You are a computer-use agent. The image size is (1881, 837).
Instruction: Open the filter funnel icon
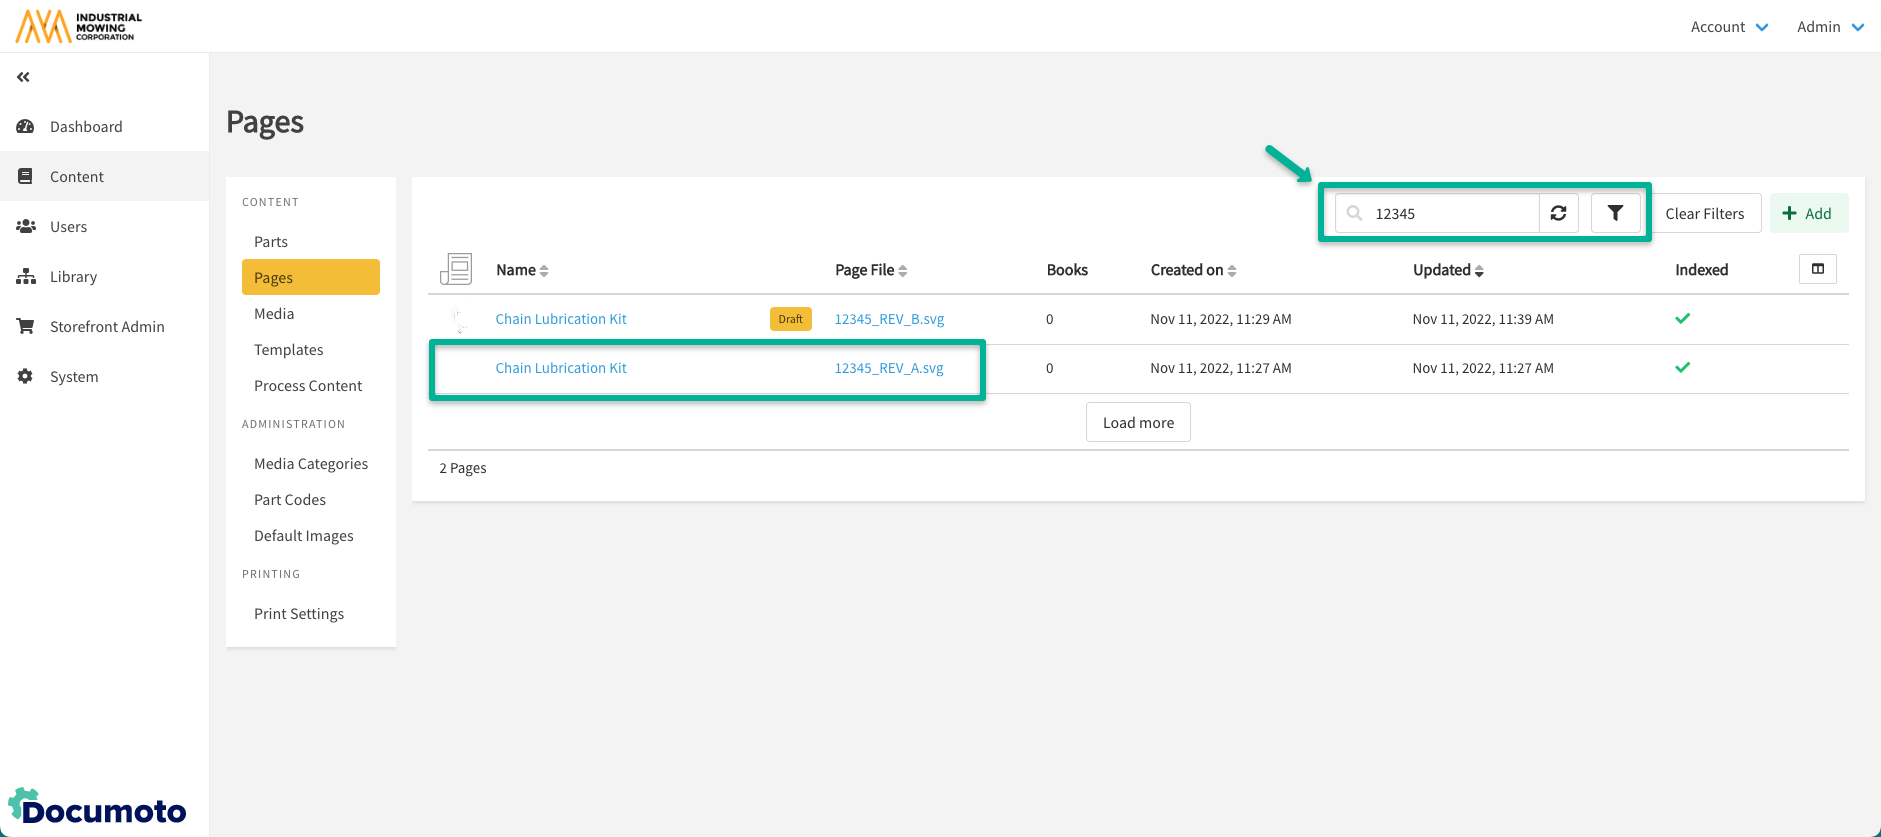point(1615,213)
